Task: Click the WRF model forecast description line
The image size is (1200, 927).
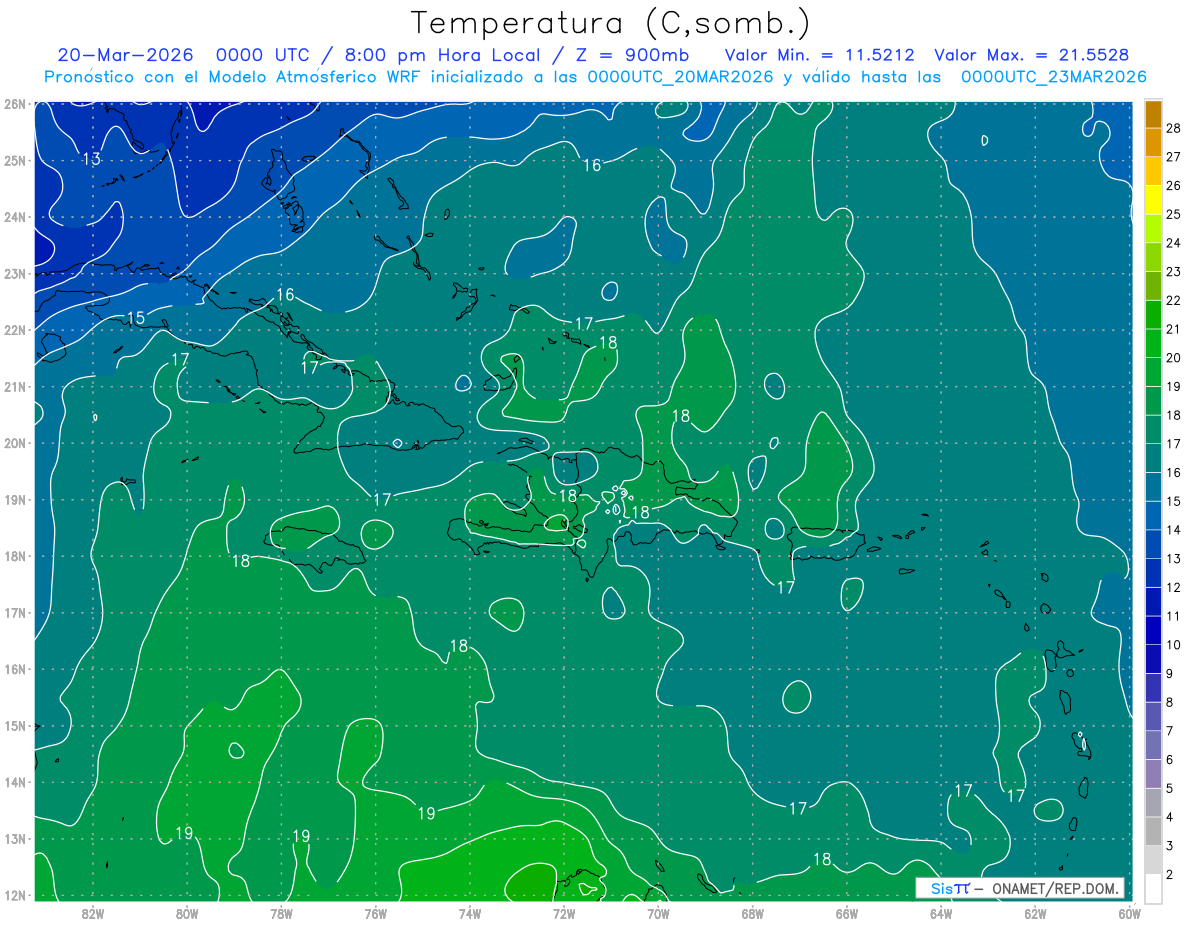Action: (x=595, y=77)
